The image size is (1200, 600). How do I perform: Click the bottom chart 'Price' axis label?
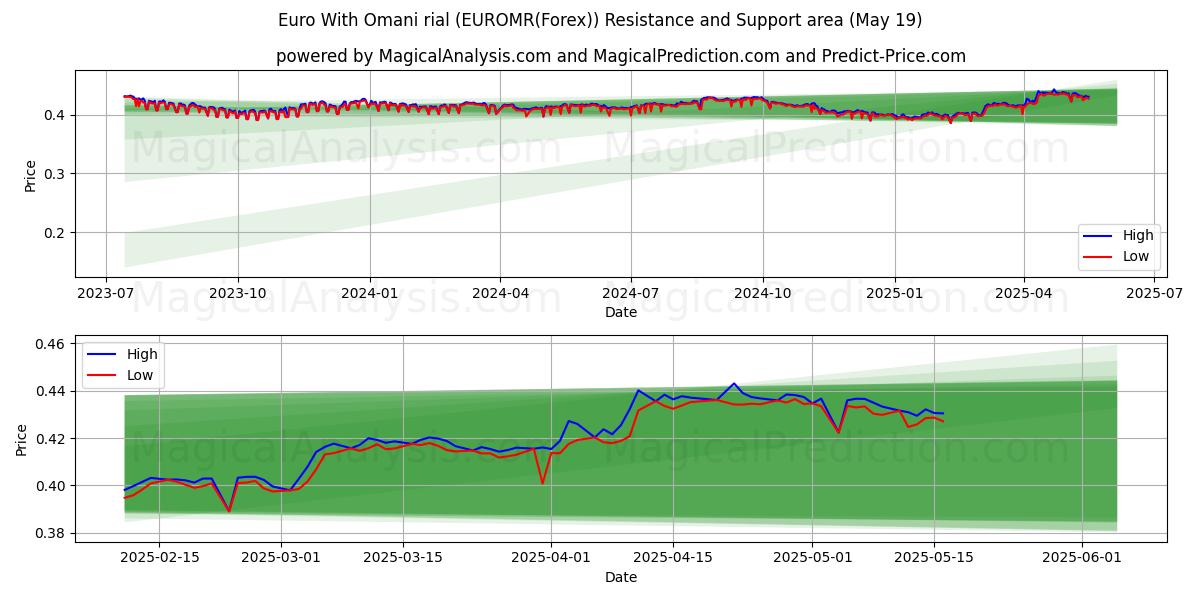(x=22, y=439)
